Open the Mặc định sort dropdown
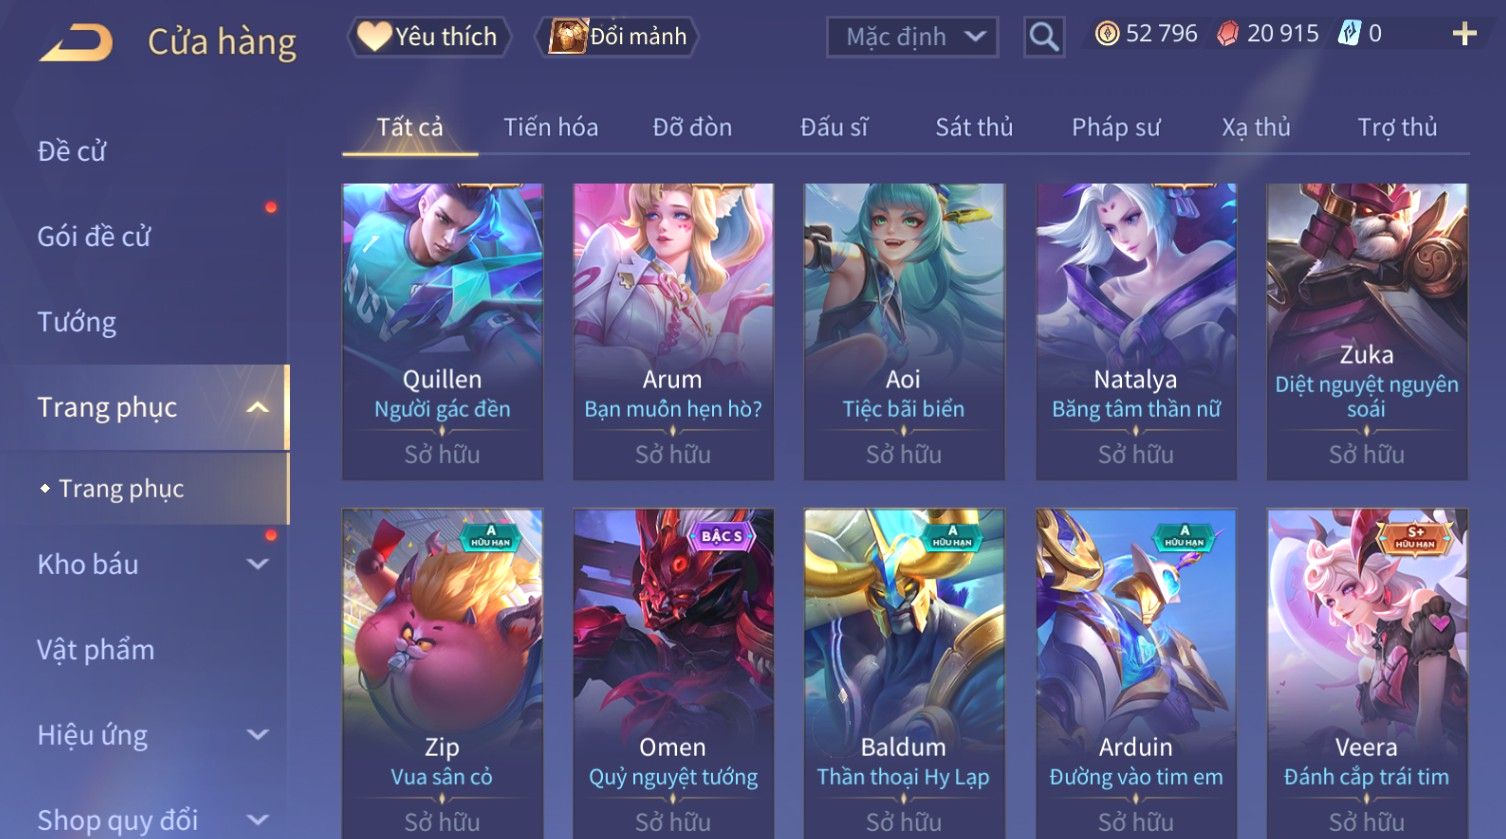1506x839 pixels. (912, 37)
